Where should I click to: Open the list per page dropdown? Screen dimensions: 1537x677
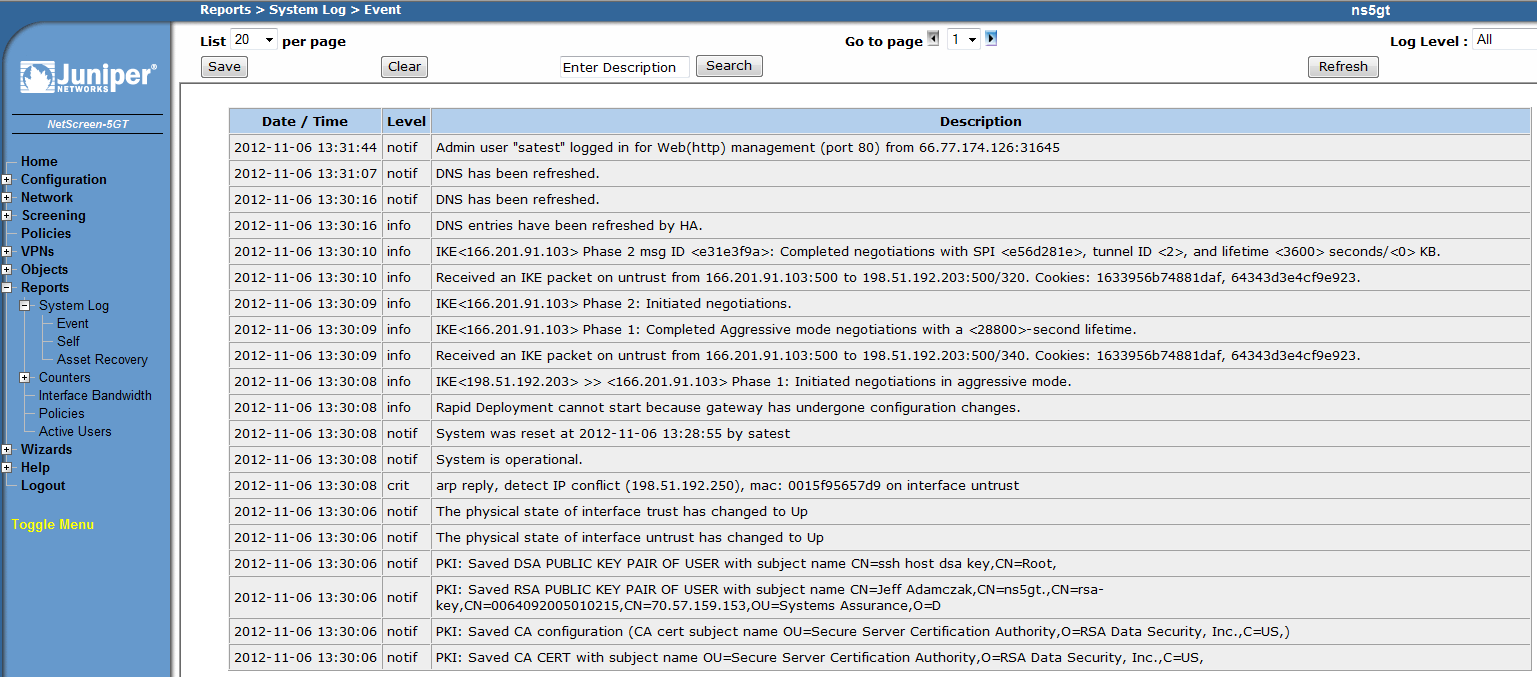click(x=254, y=40)
